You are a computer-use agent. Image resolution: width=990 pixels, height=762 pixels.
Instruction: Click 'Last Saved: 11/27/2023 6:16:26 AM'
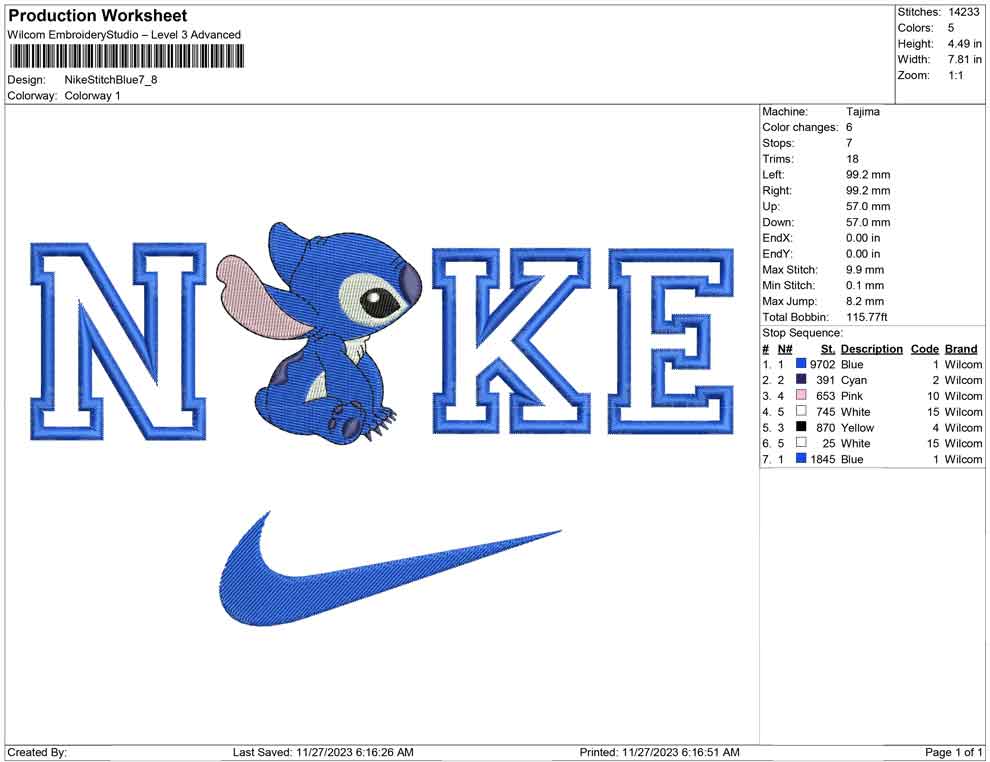tap(323, 752)
